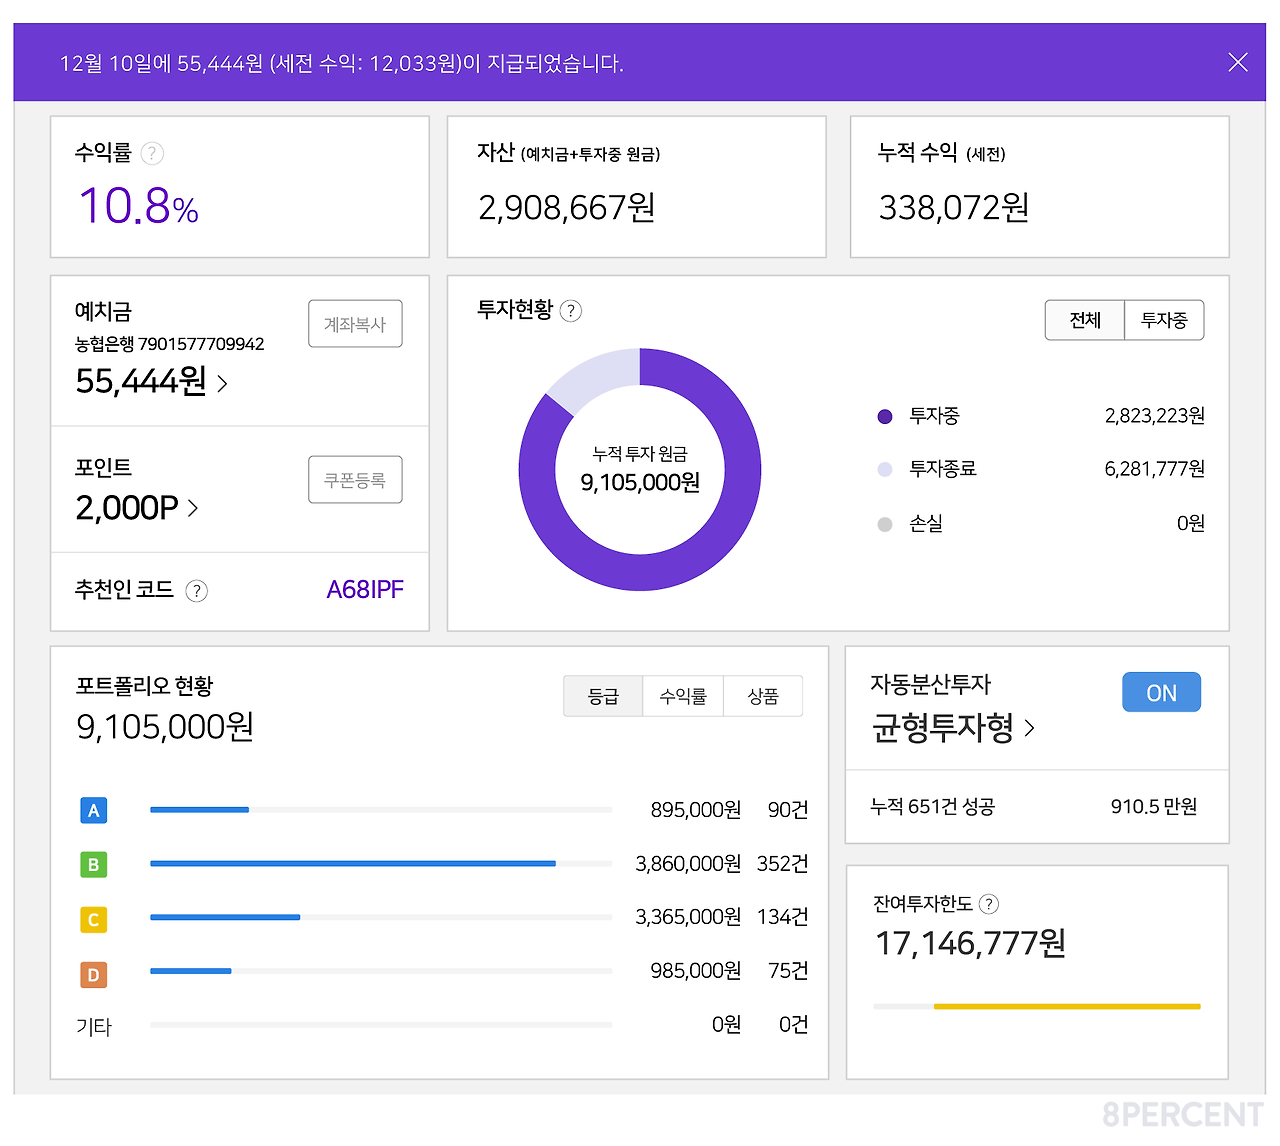Open help icon next to 투자현황
Image resolution: width=1280 pixels, height=1146 pixels.
[571, 311]
